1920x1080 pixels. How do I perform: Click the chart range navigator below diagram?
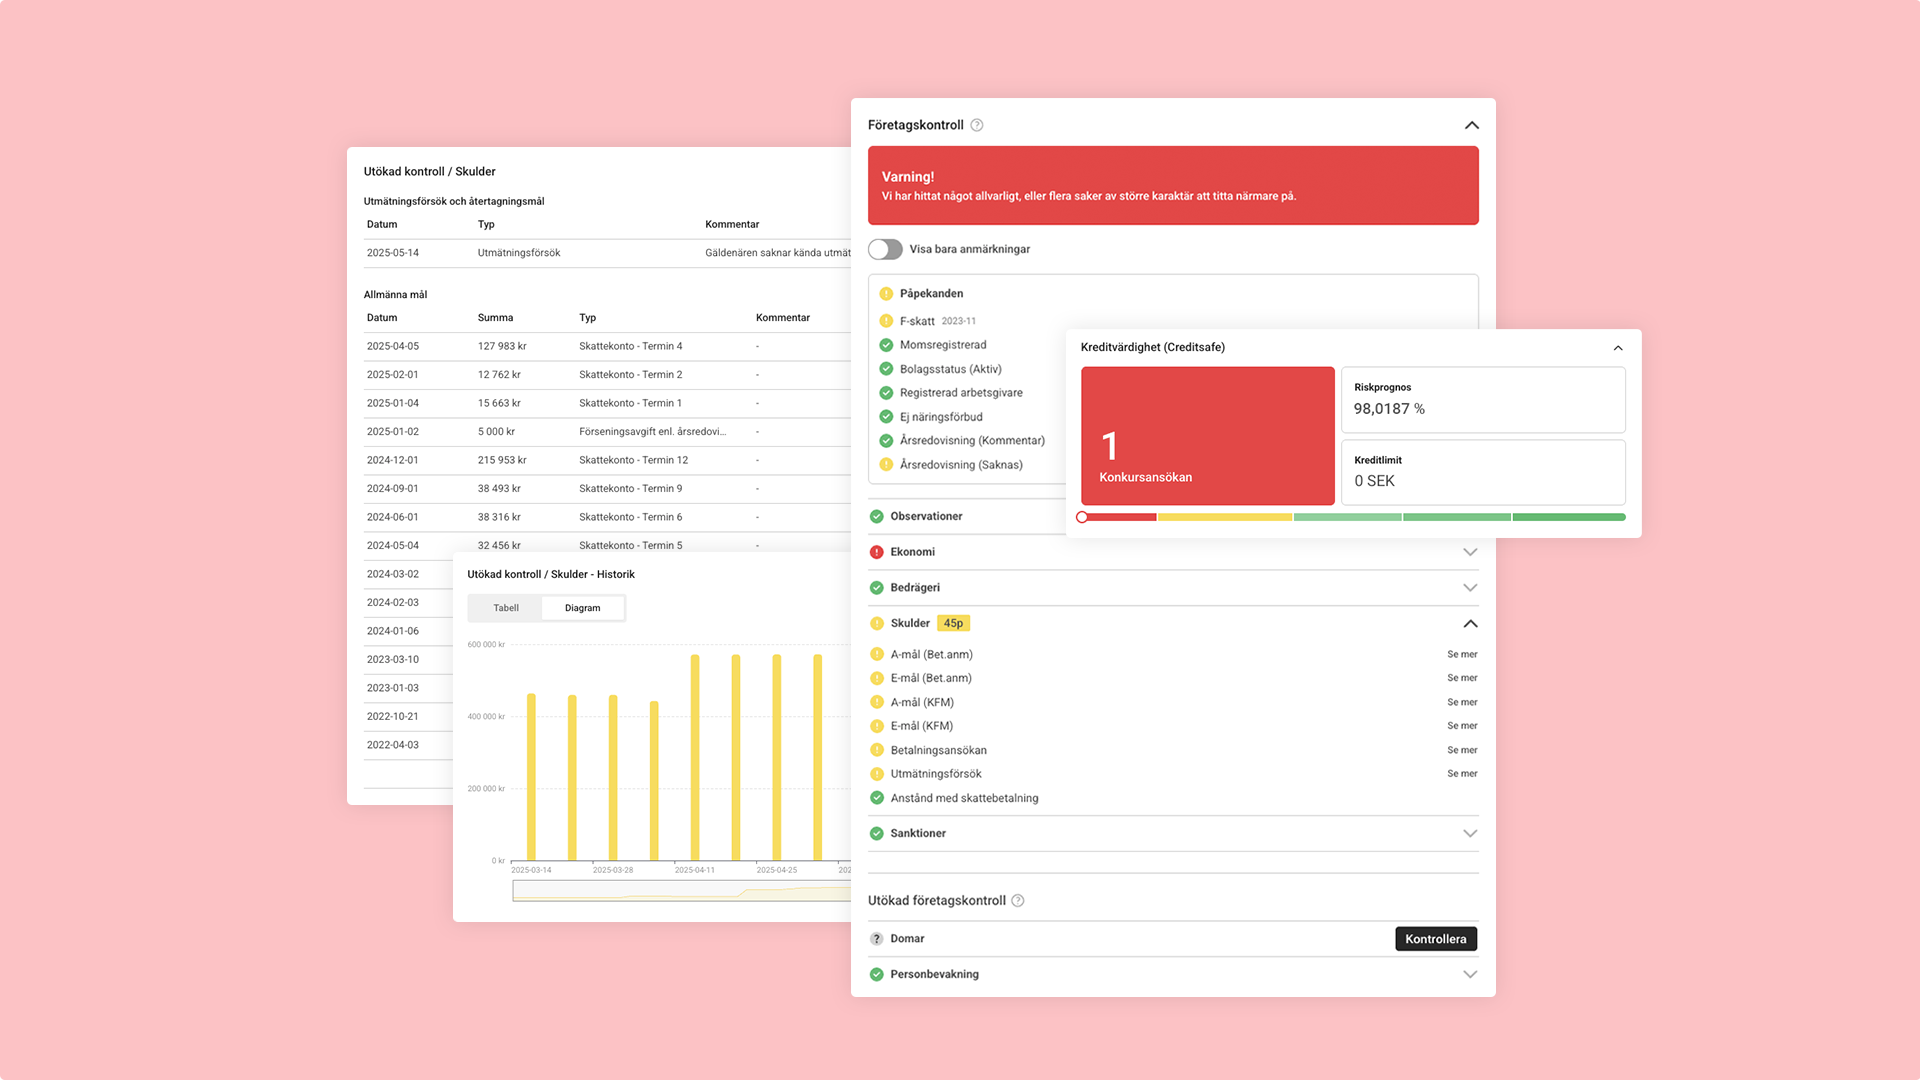680,891
